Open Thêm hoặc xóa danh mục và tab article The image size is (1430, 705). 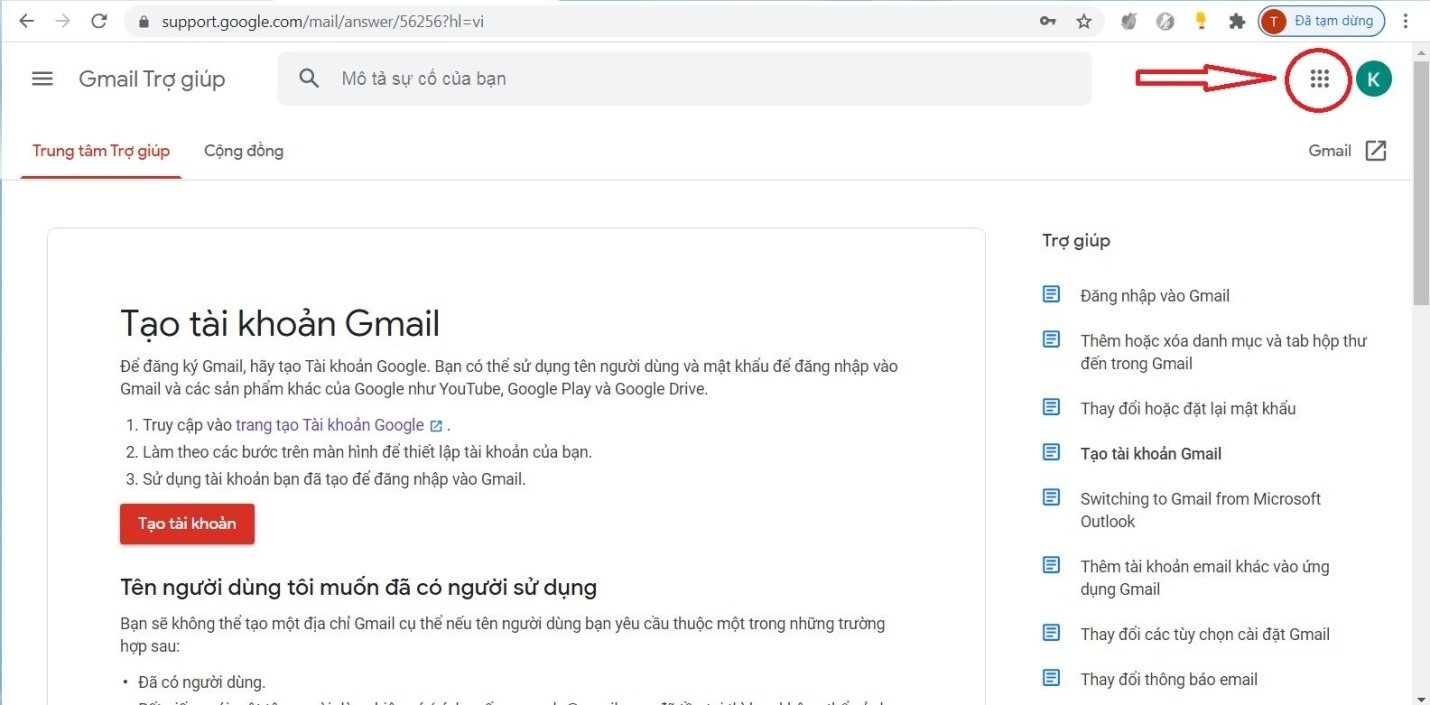click(1223, 352)
